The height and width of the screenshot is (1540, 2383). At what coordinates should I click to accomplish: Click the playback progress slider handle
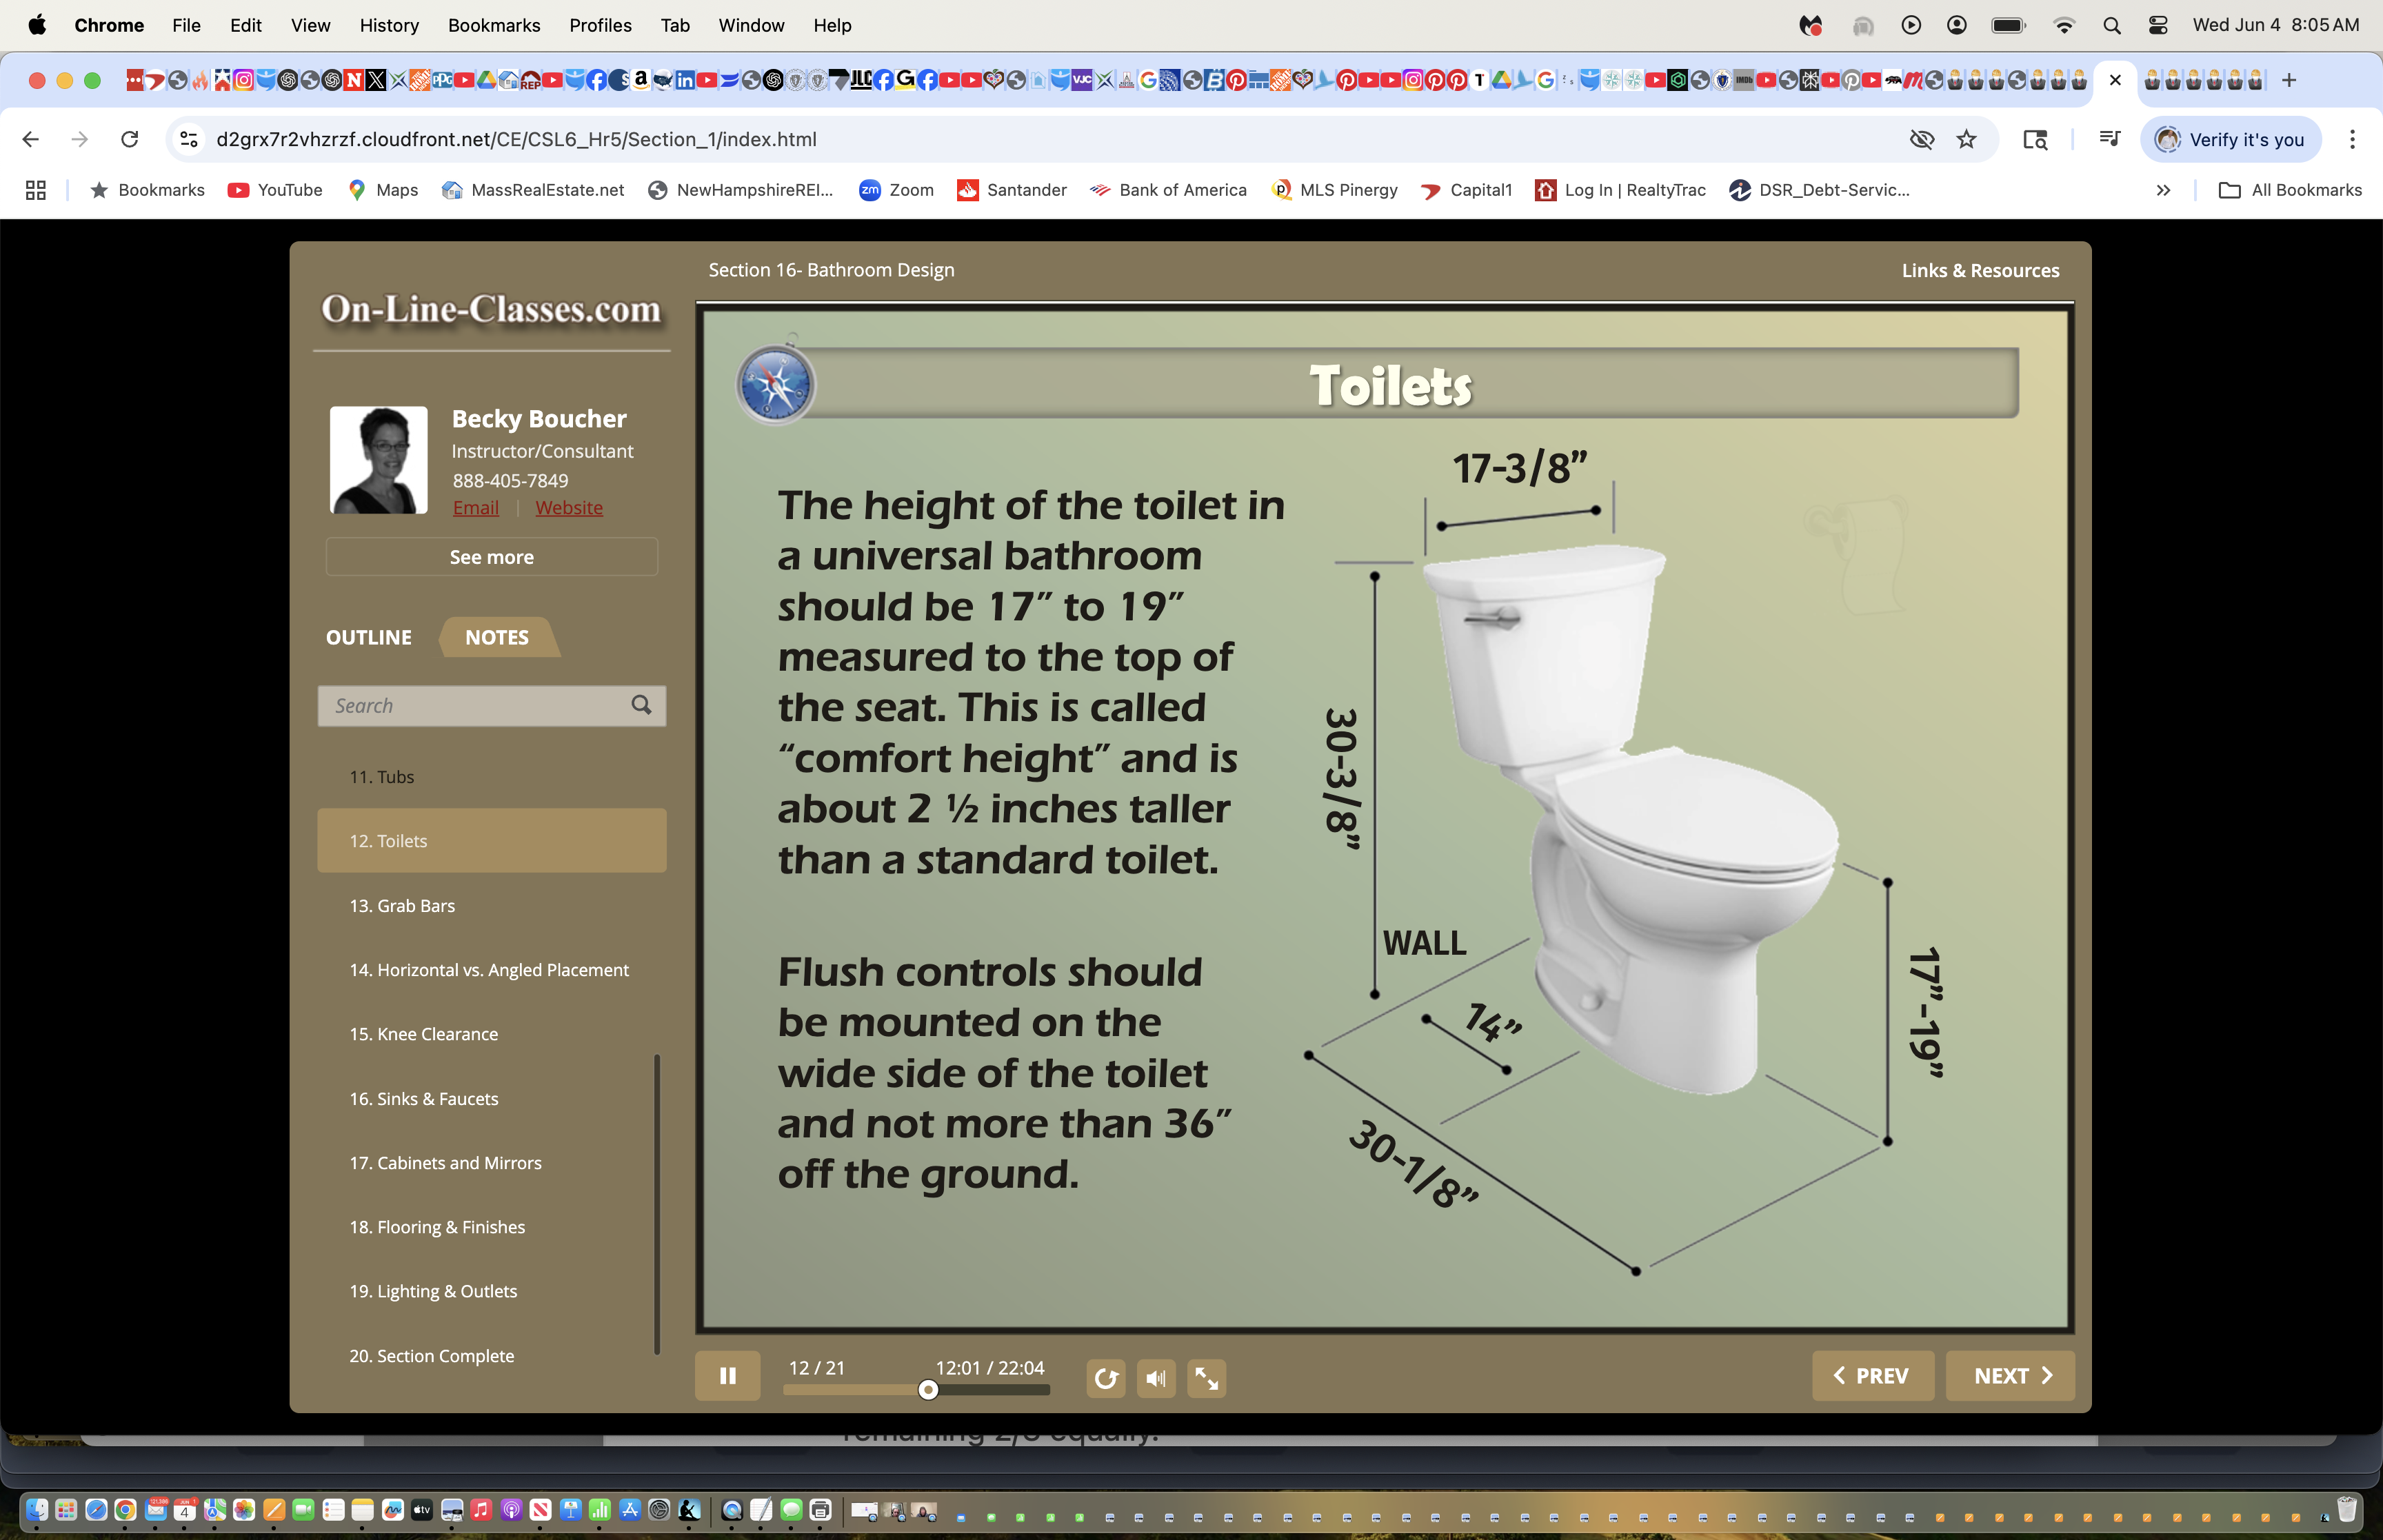928,1390
